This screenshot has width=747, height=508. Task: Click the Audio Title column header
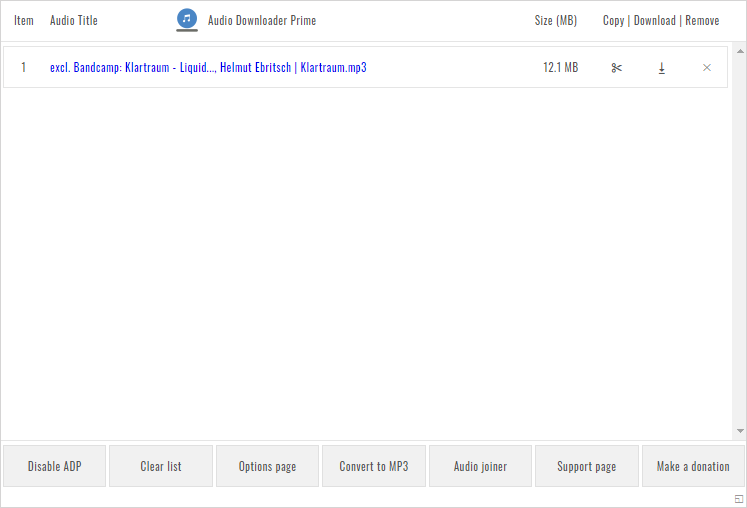click(x=74, y=20)
